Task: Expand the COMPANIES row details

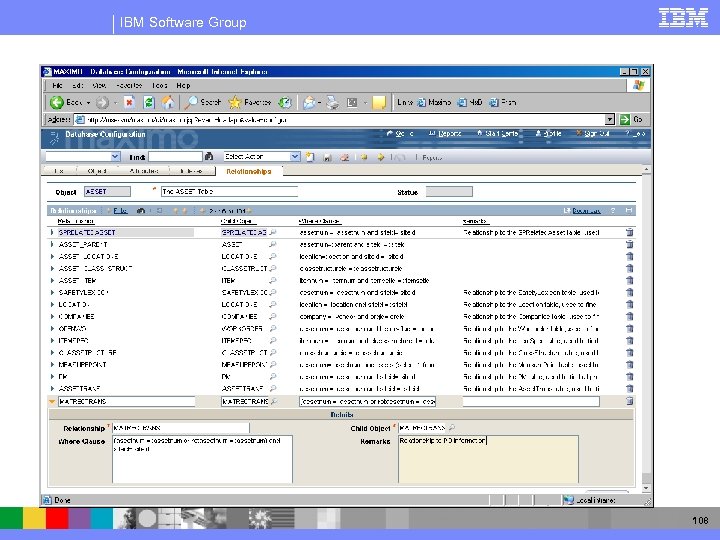Action: [x=52, y=316]
